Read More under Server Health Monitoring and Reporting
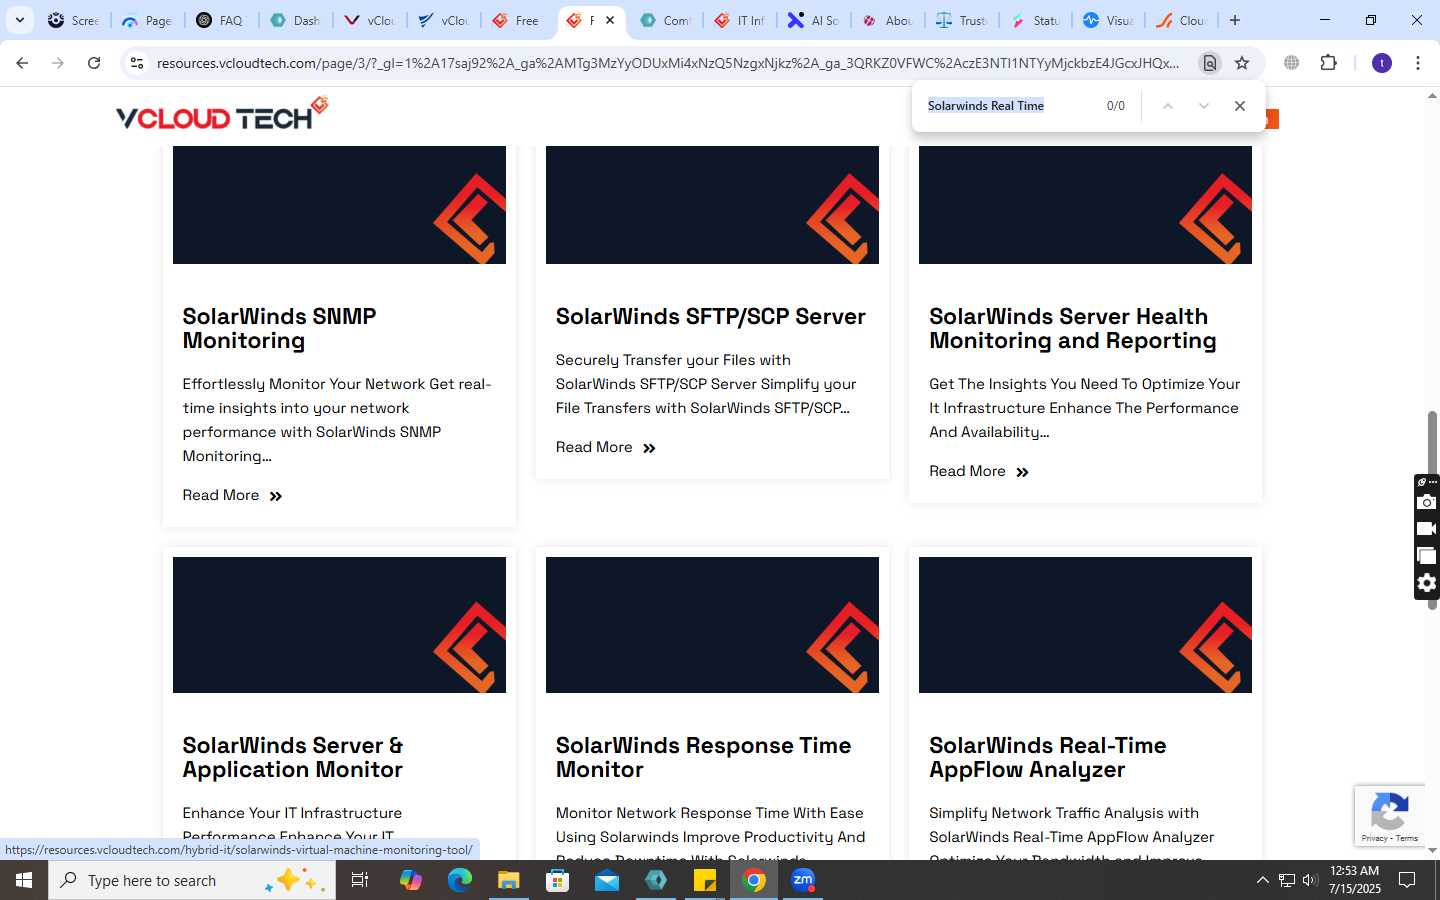 point(978,471)
